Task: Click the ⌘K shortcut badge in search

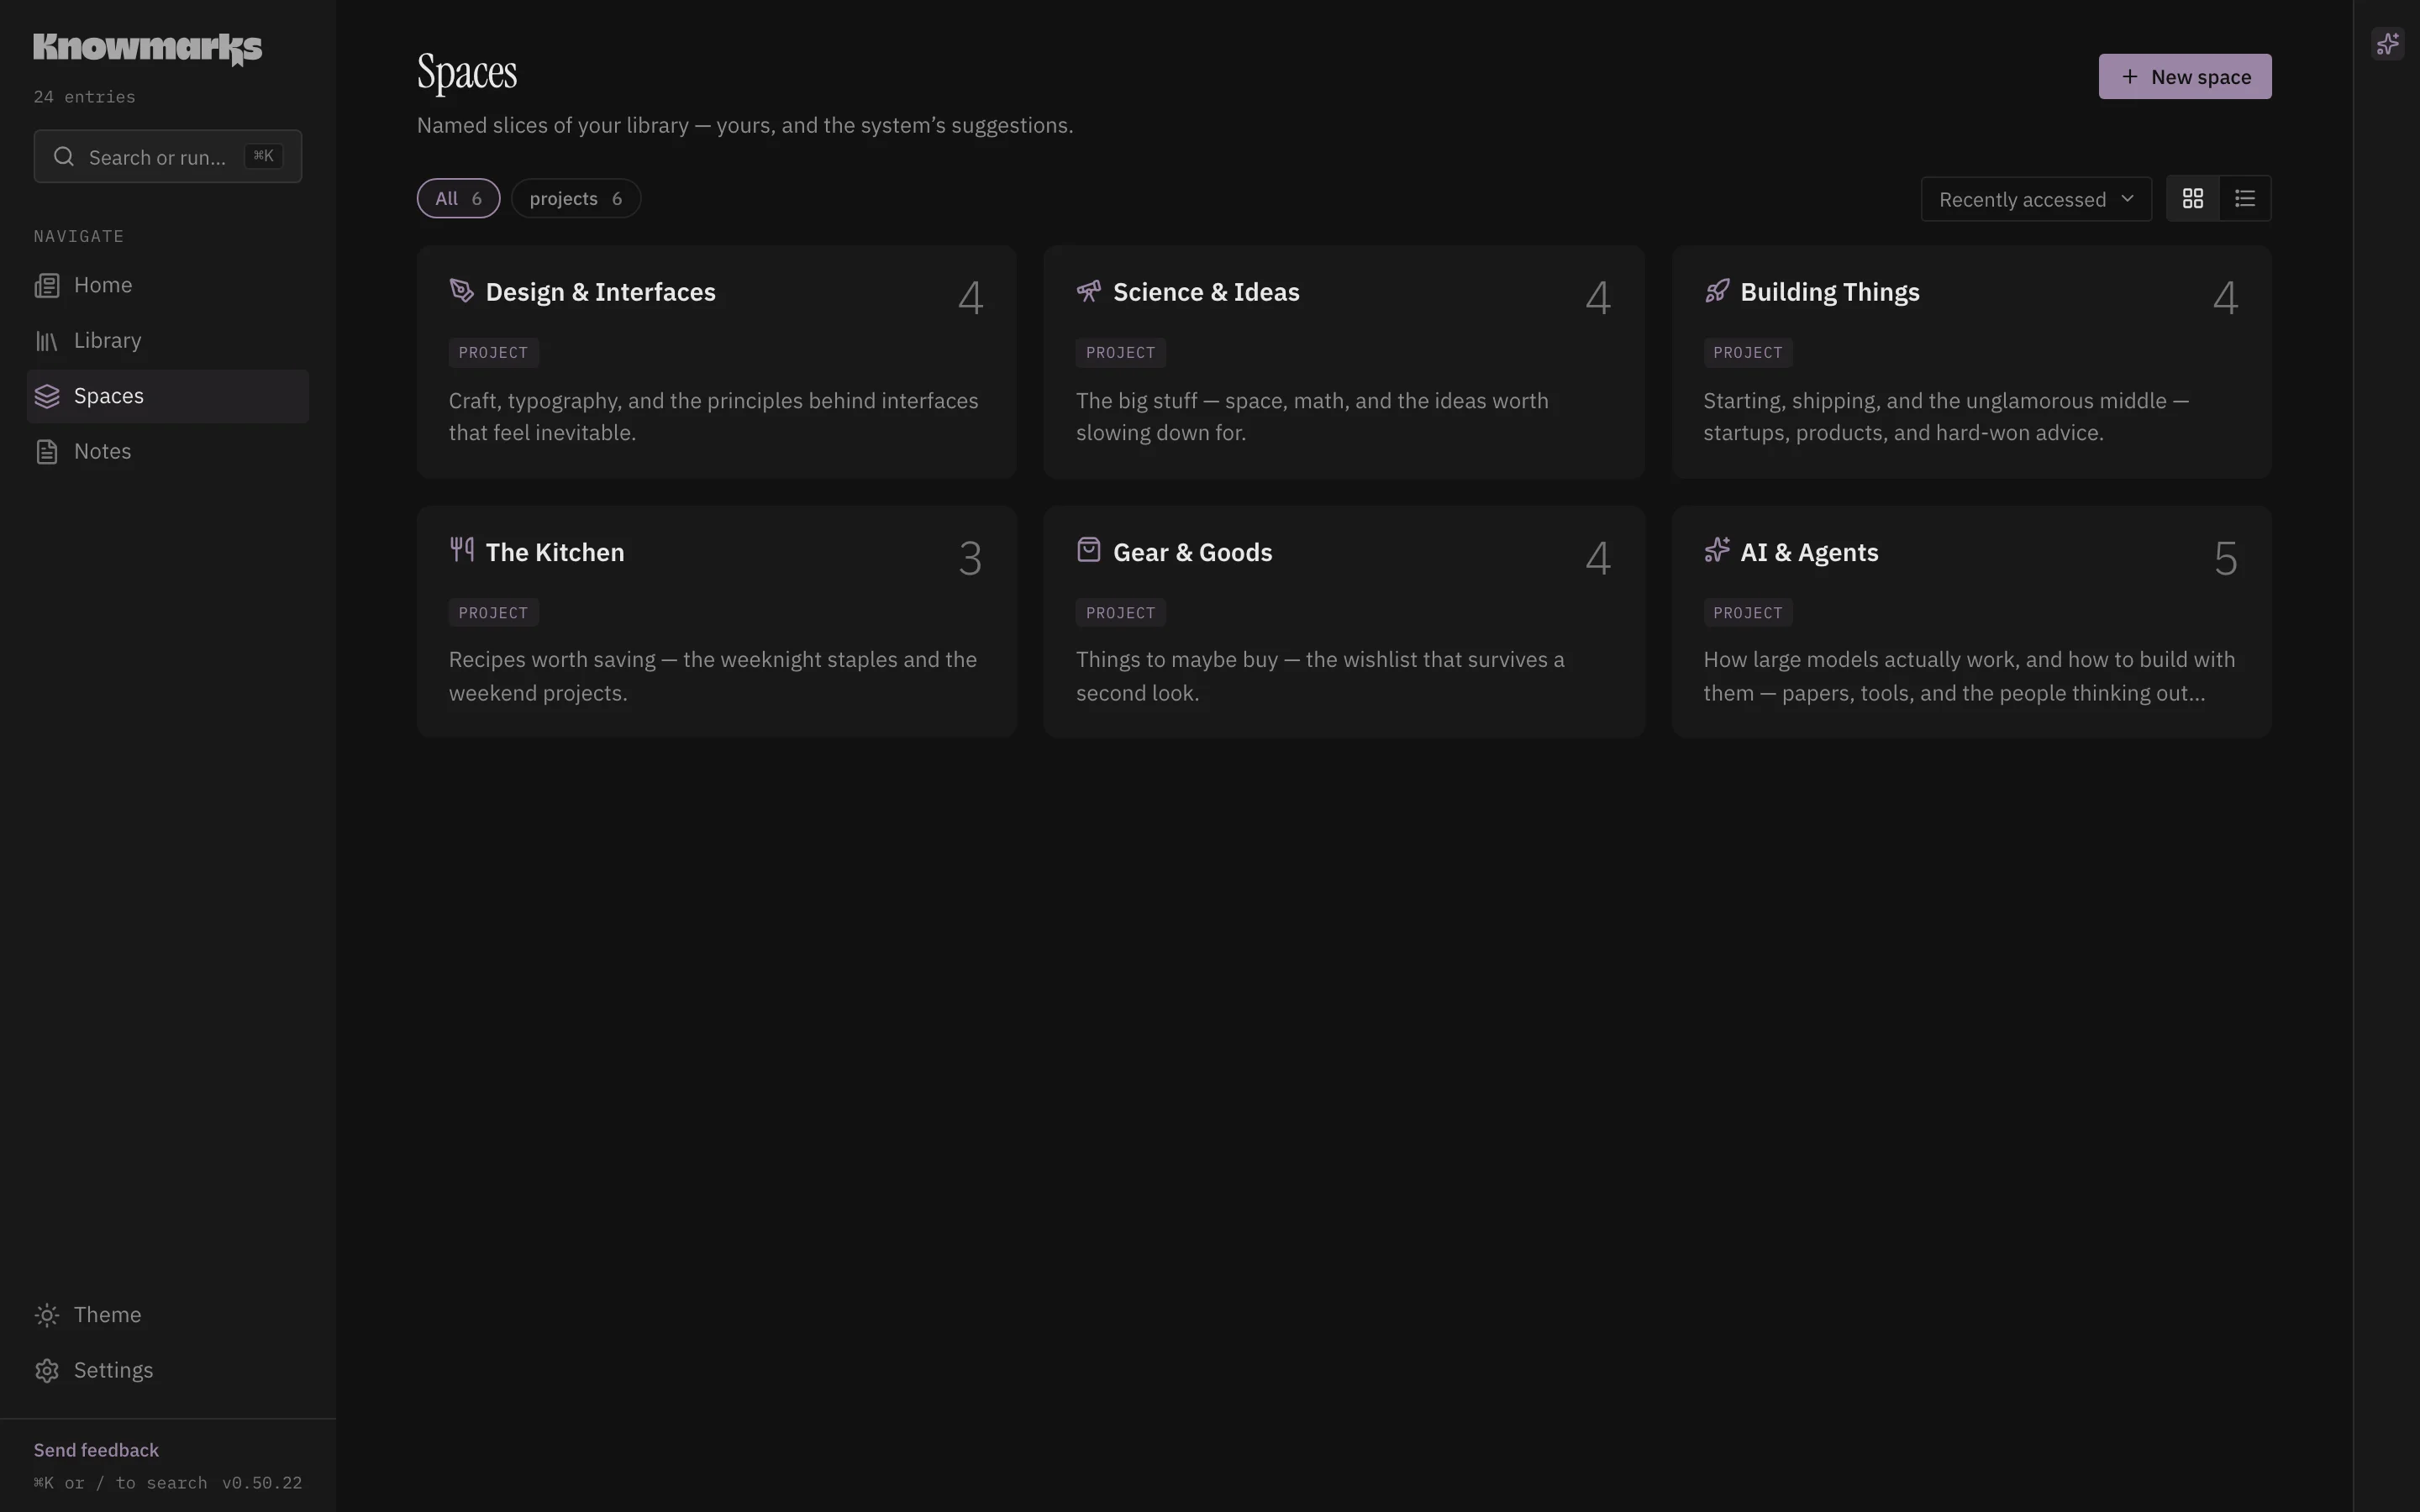Action: point(263,156)
